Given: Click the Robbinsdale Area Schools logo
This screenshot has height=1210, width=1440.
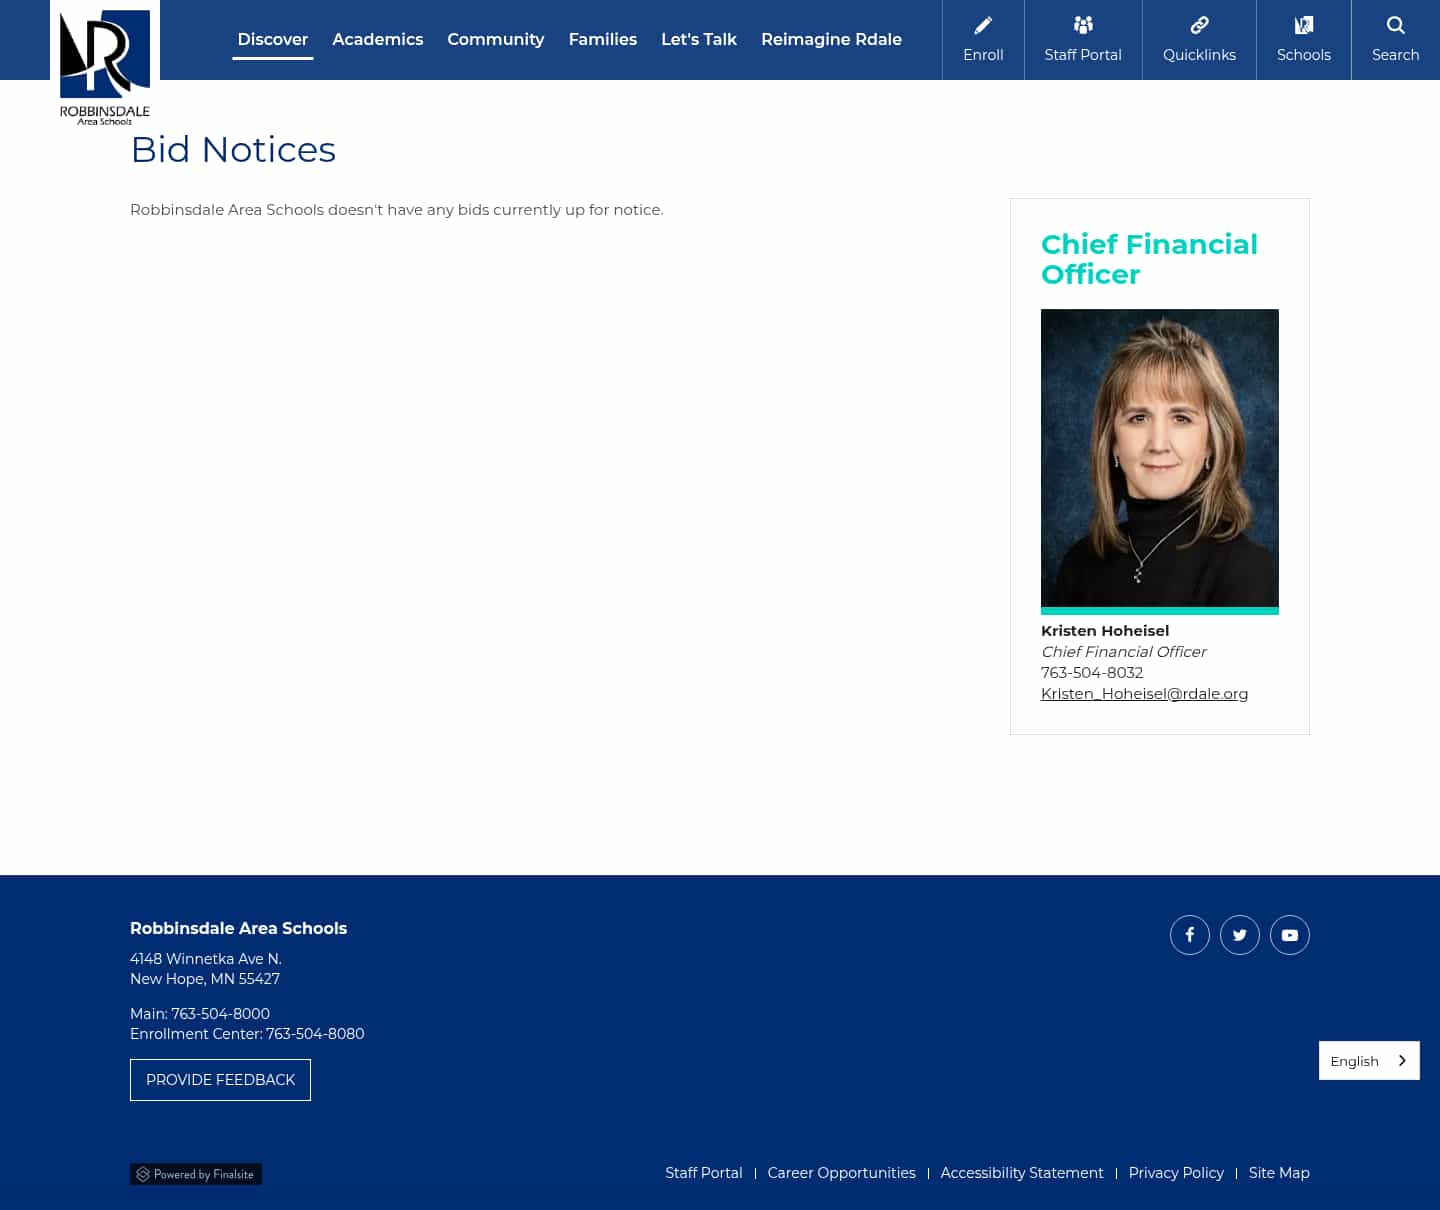Looking at the screenshot, I should [x=105, y=66].
